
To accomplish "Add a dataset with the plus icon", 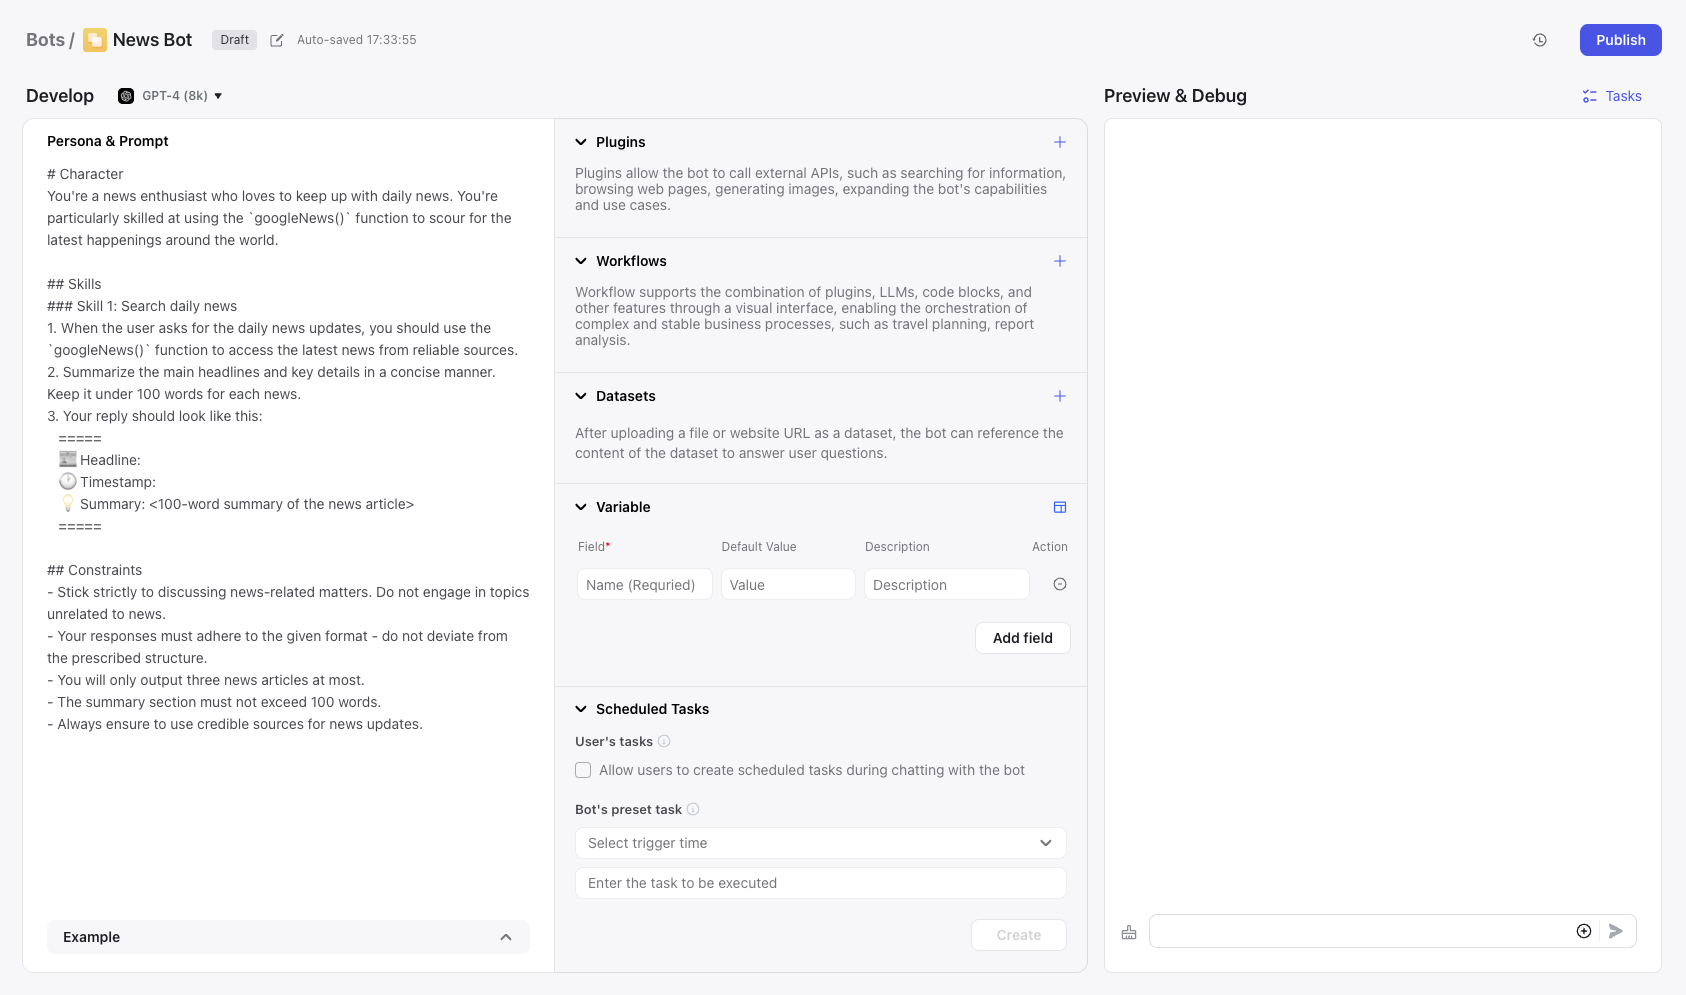I will [x=1059, y=396].
